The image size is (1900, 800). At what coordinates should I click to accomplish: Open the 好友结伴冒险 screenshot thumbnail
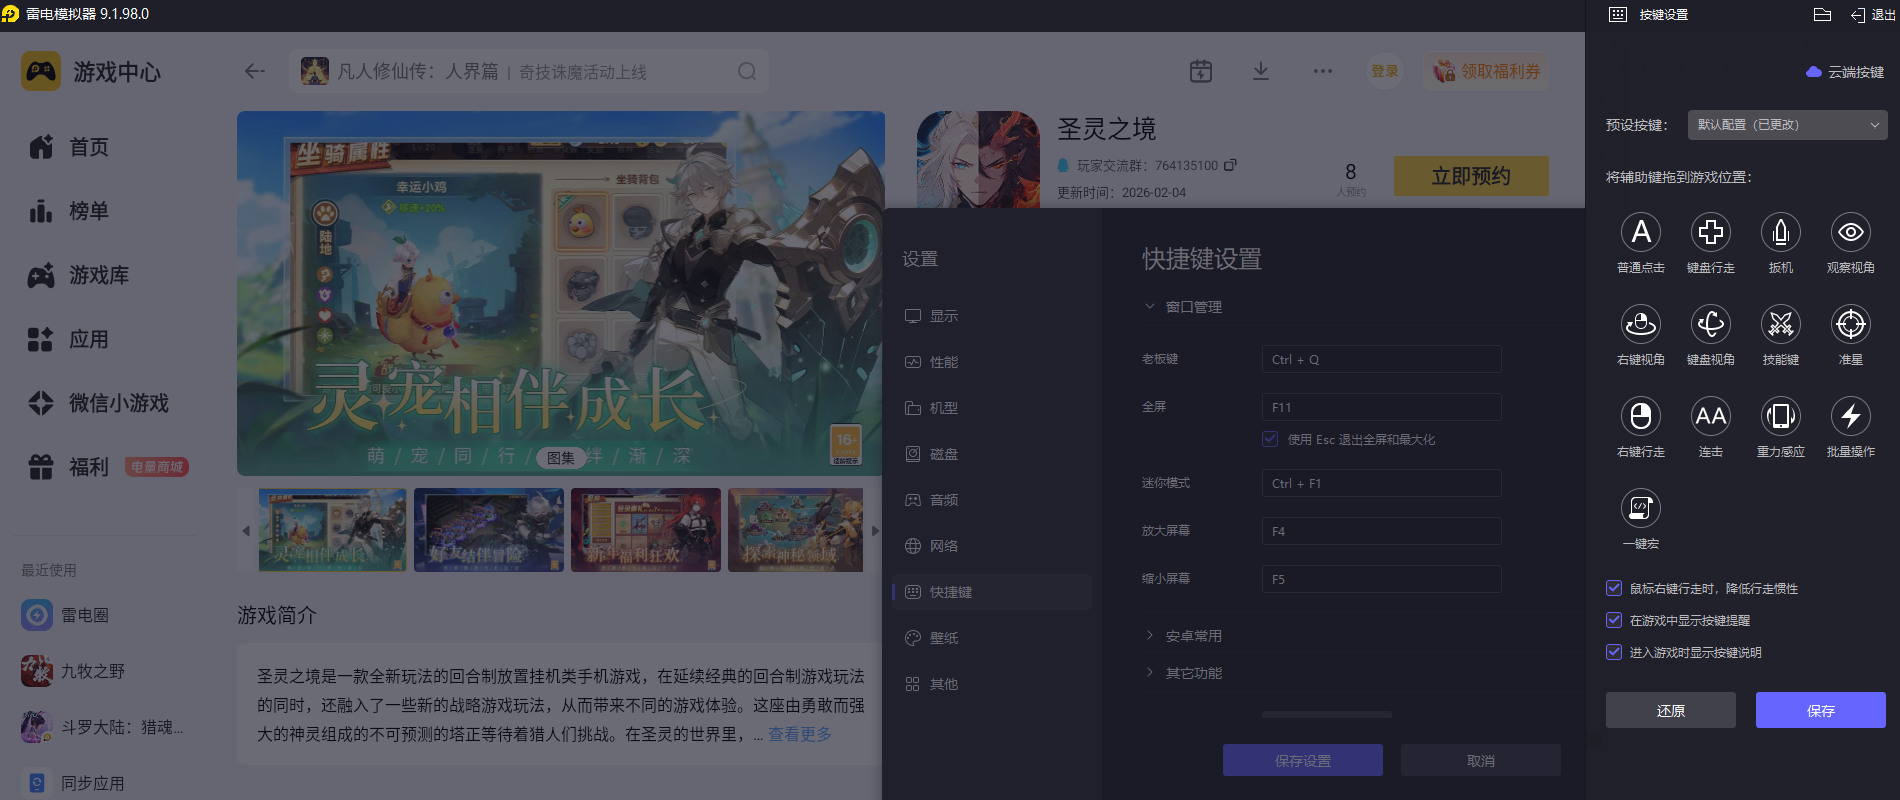[489, 530]
